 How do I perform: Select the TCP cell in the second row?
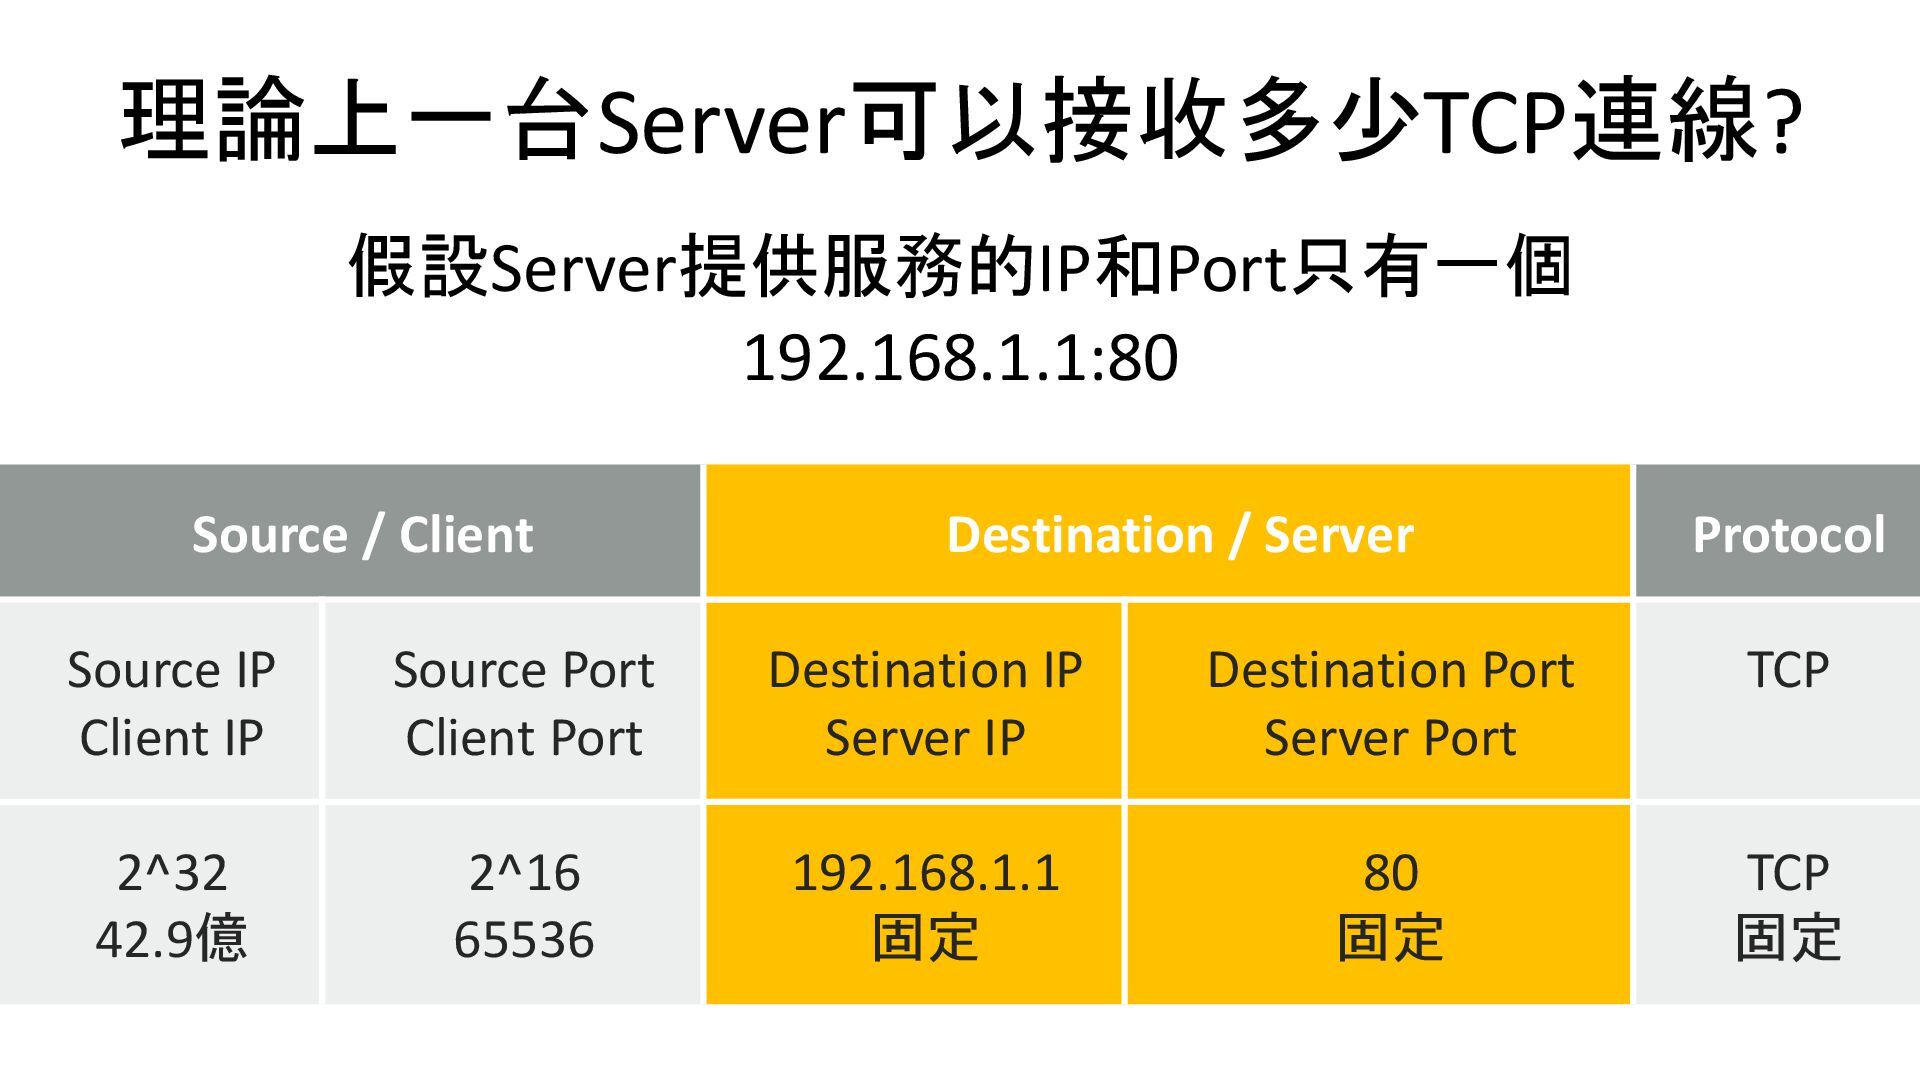point(1778,701)
